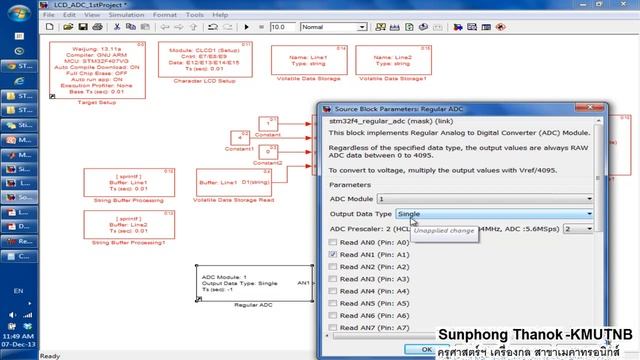Open the Output Data Type dropdown

coord(494,214)
